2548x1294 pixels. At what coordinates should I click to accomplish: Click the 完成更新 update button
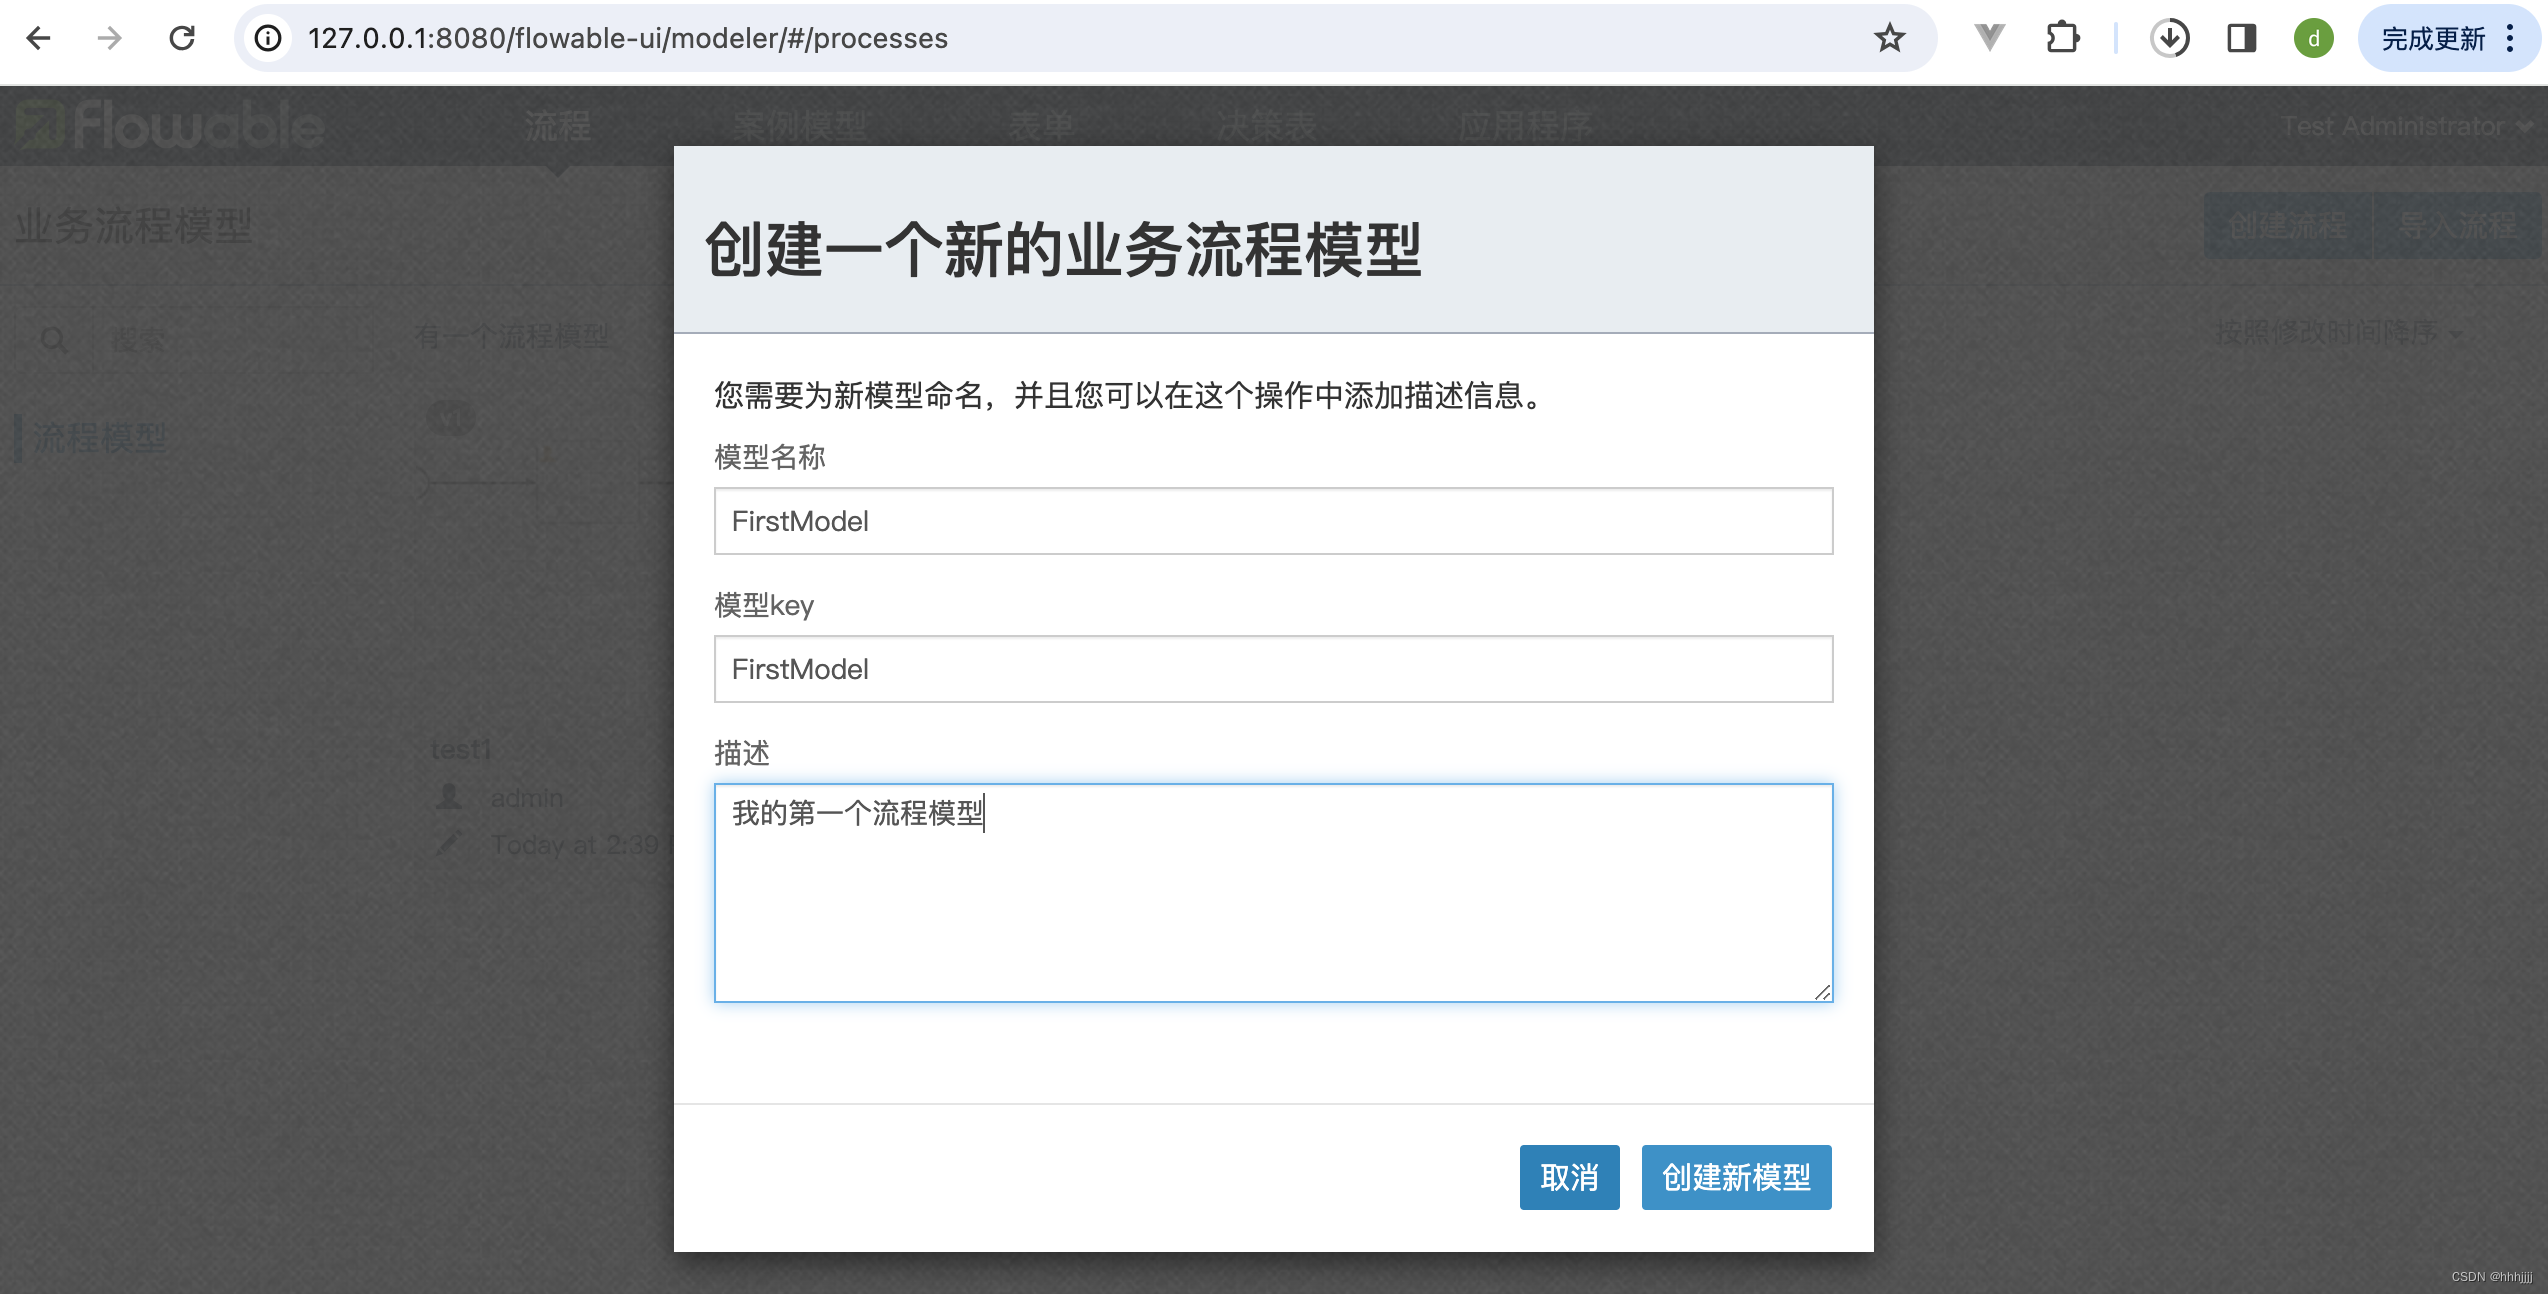[x=2432, y=38]
